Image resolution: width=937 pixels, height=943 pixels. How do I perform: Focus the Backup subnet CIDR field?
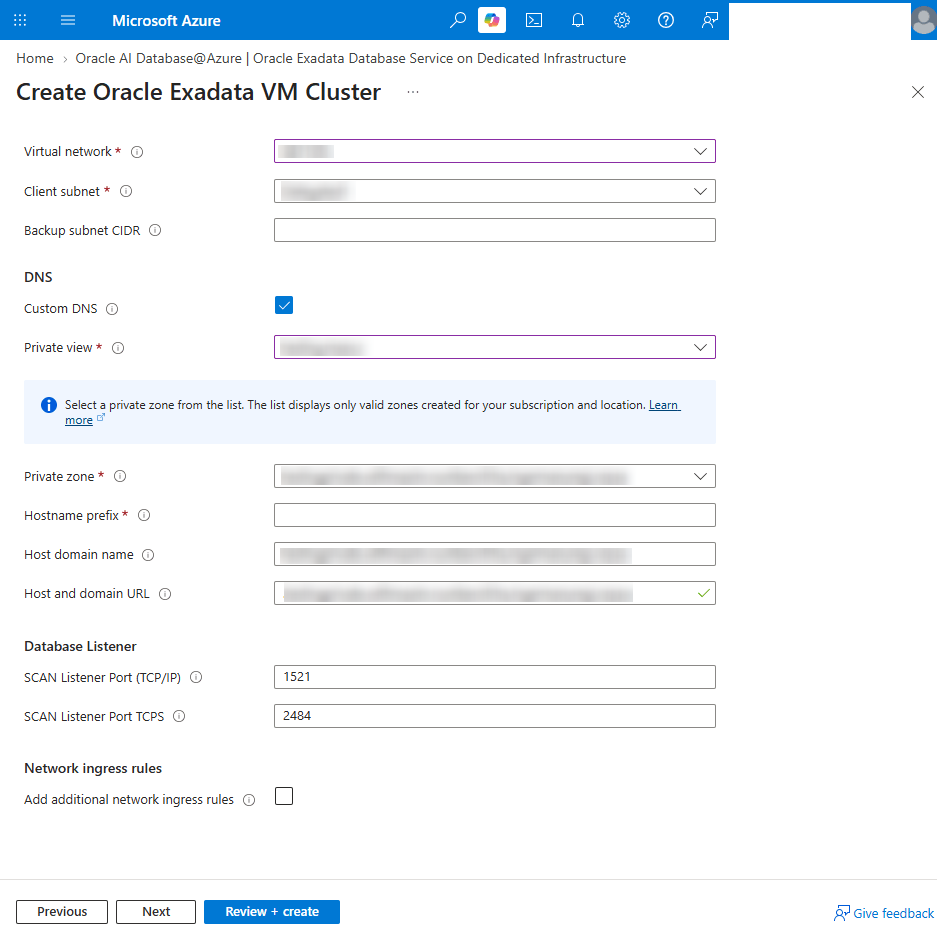pos(494,230)
